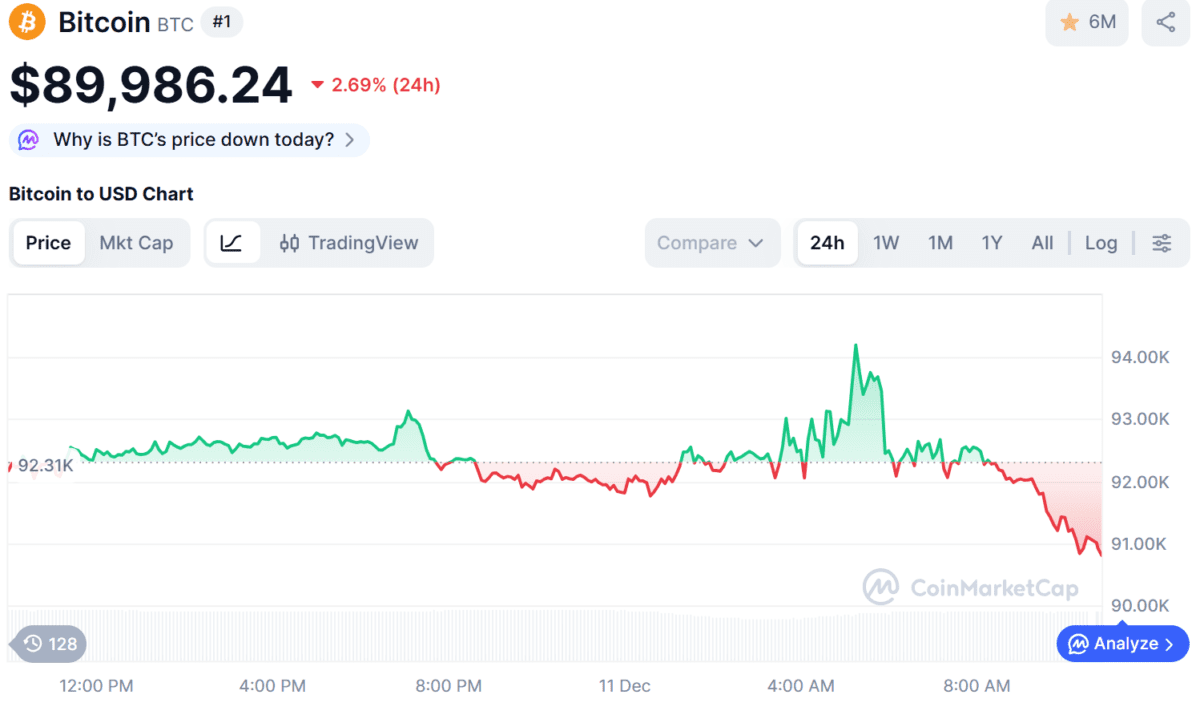Select the 1Y time range tab
The image size is (1200, 727).
tap(991, 243)
